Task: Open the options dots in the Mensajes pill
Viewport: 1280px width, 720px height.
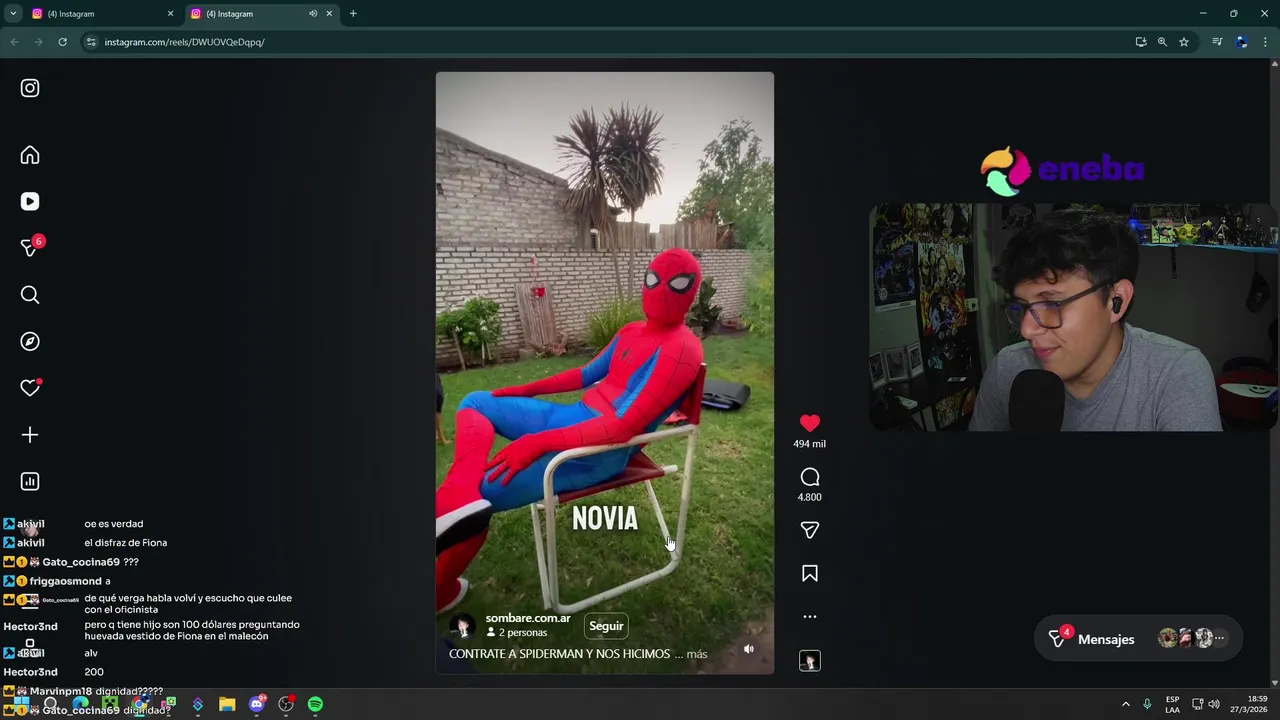Action: (1219, 638)
